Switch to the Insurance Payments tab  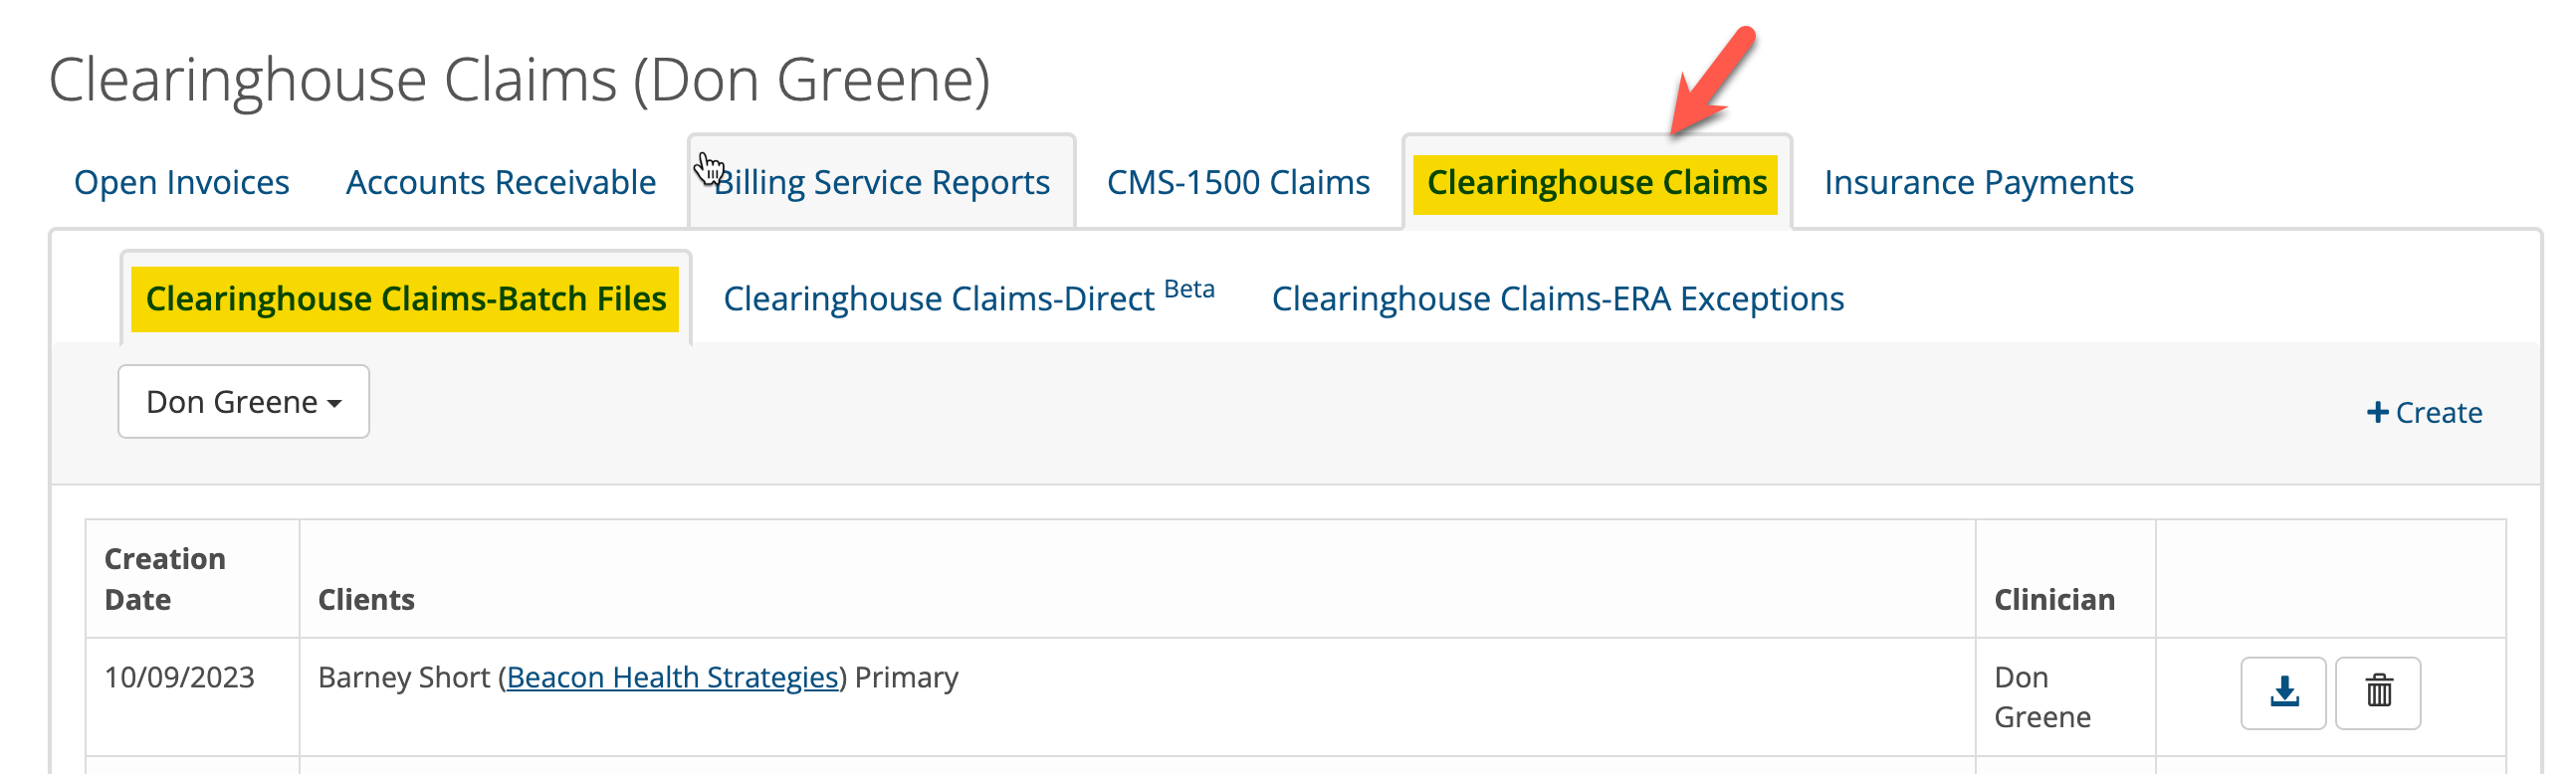pos(1978,182)
